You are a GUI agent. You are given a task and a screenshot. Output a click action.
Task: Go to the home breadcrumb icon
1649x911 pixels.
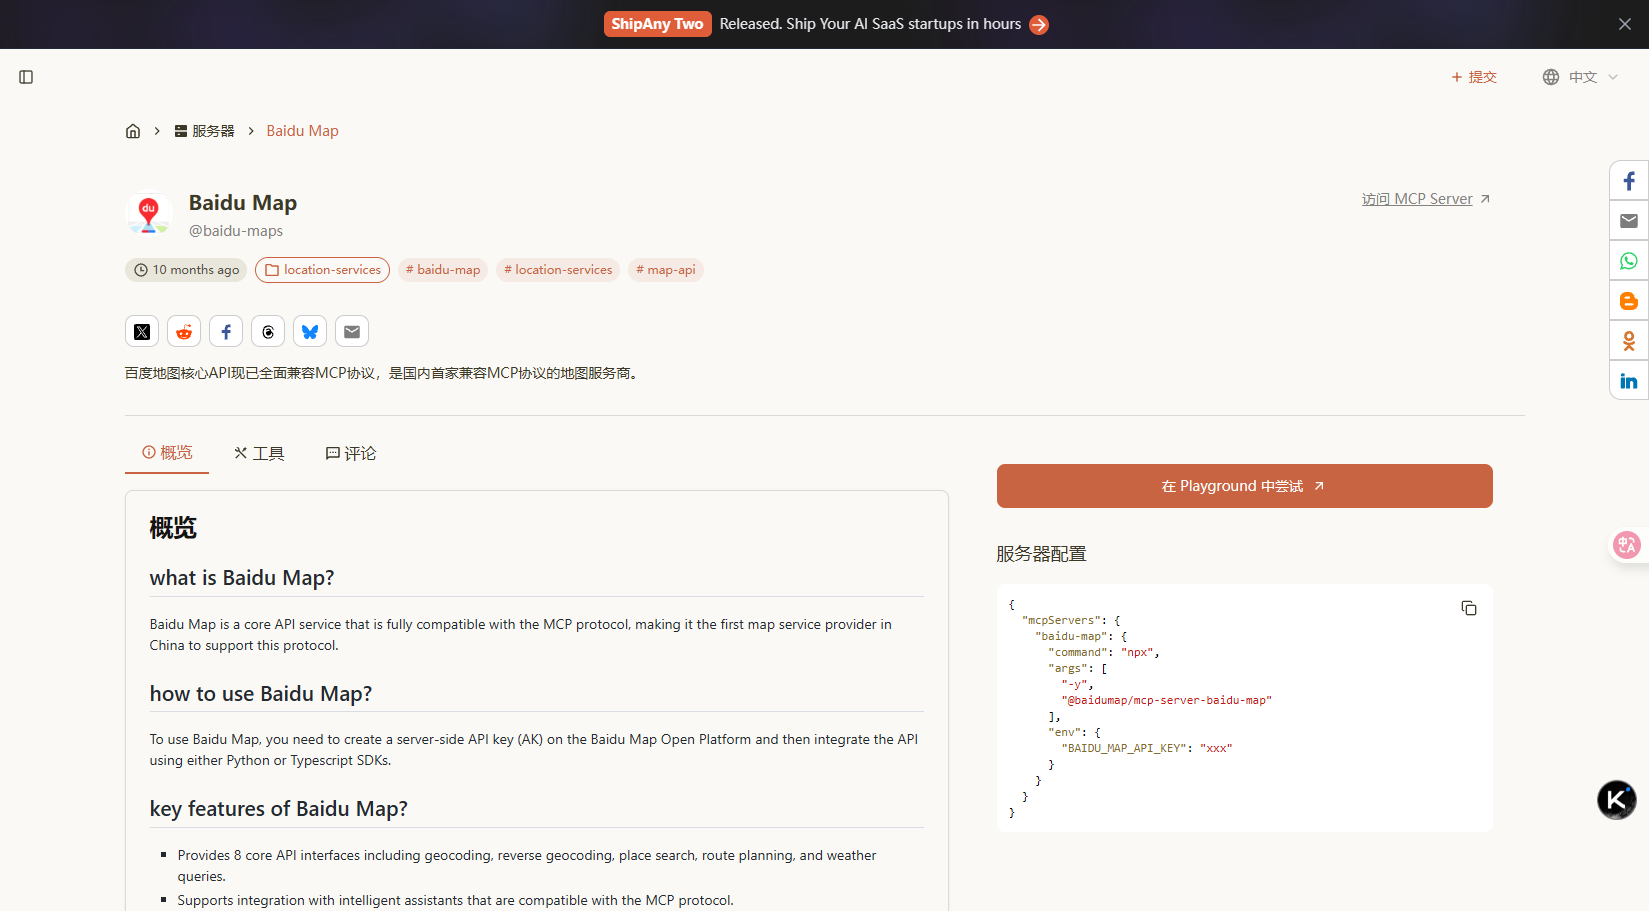133,131
